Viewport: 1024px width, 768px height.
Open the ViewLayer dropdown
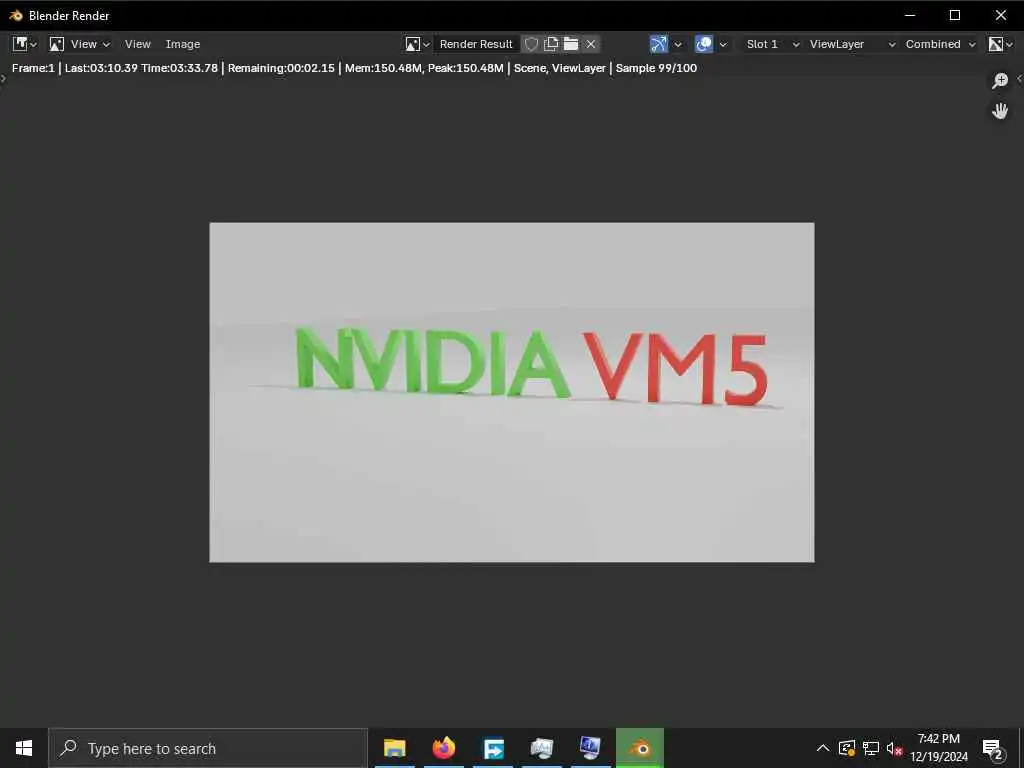852,44
